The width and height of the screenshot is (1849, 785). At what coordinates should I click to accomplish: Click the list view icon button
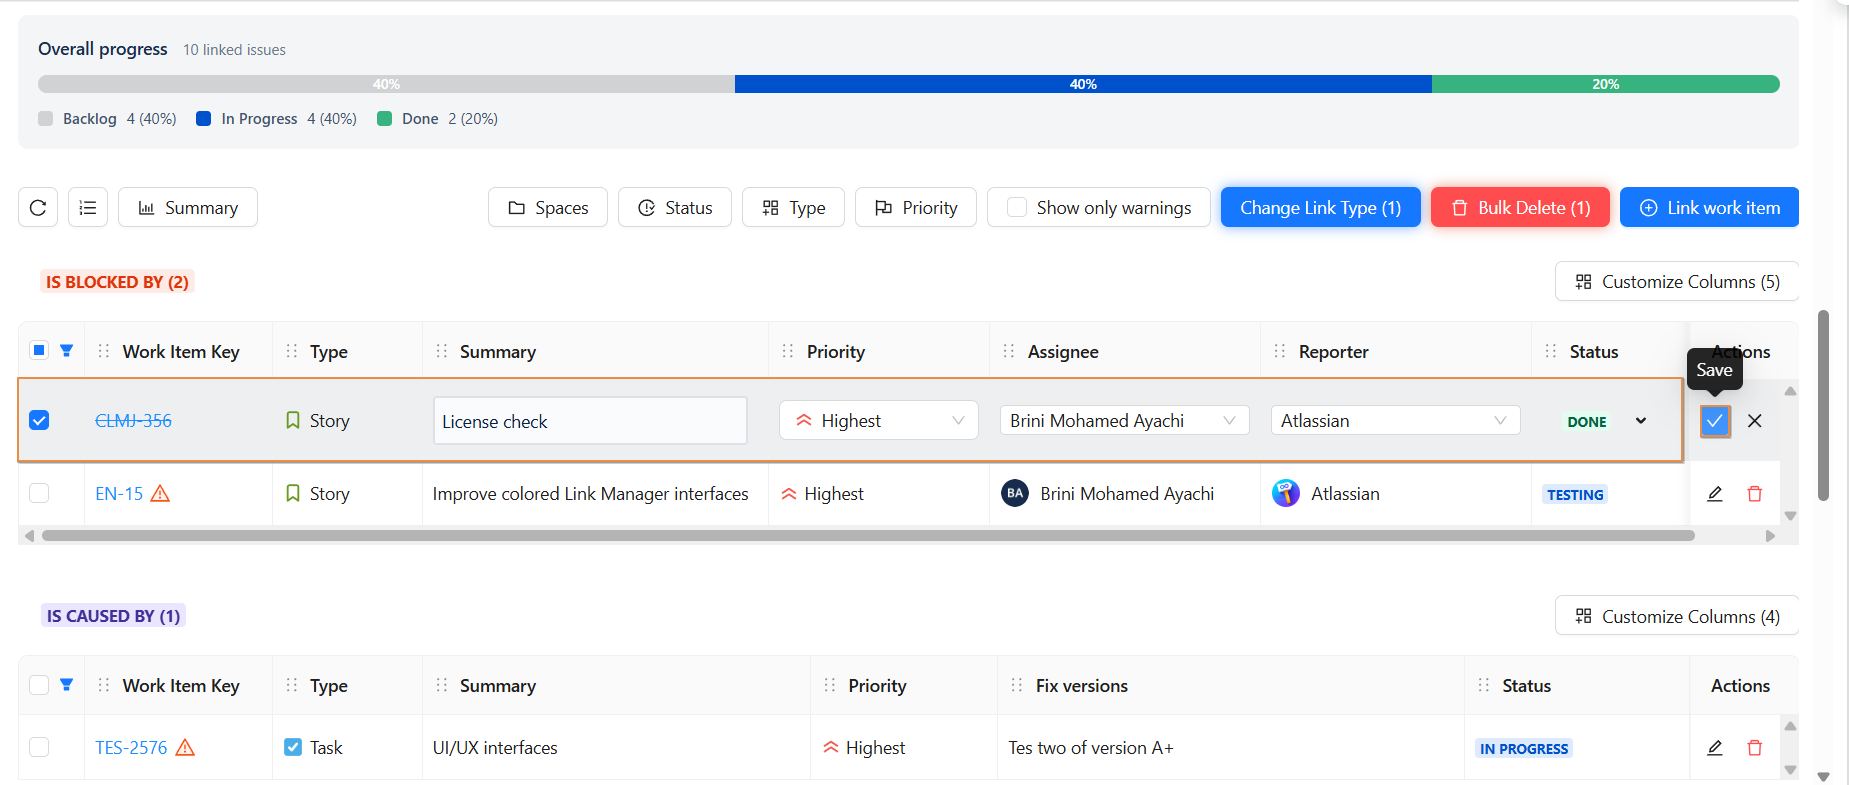[88, 208]
